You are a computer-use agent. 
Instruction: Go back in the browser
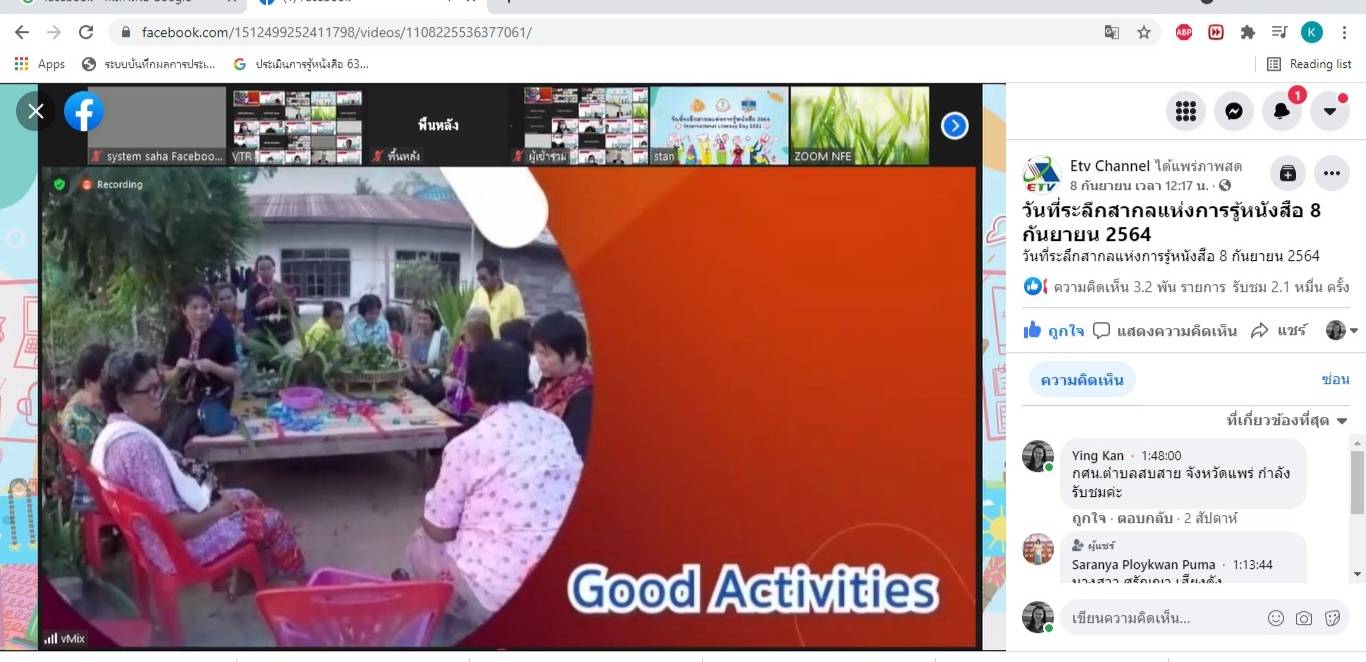click(x=22, y=32)
